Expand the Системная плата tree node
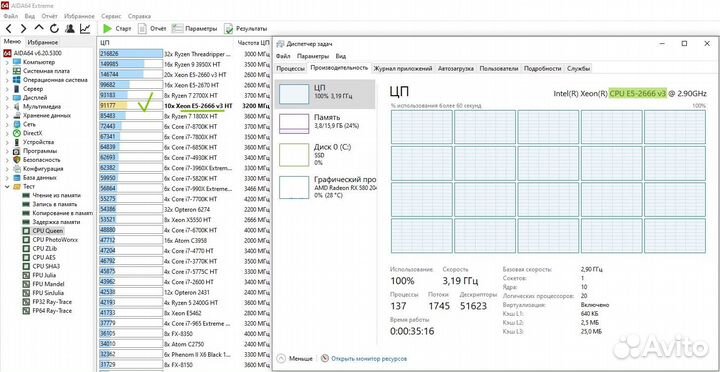The image size is (720, 372). pyautogui.click(x=7, y=71)
